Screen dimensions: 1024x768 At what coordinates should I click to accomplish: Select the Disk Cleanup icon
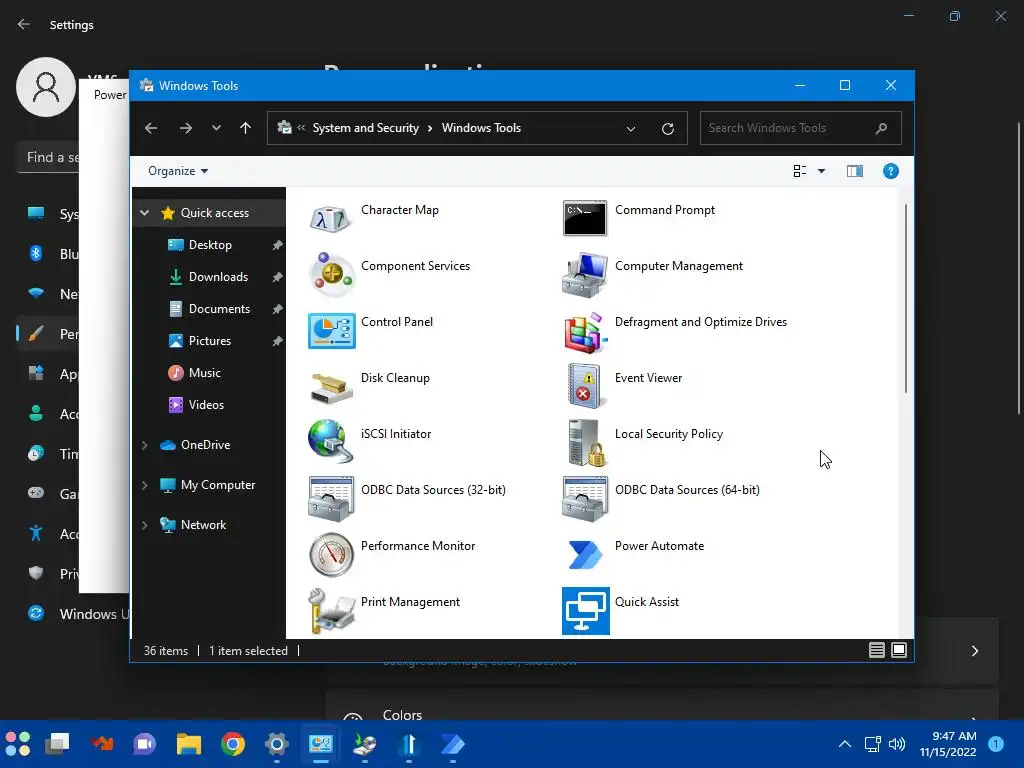(330, 387)
